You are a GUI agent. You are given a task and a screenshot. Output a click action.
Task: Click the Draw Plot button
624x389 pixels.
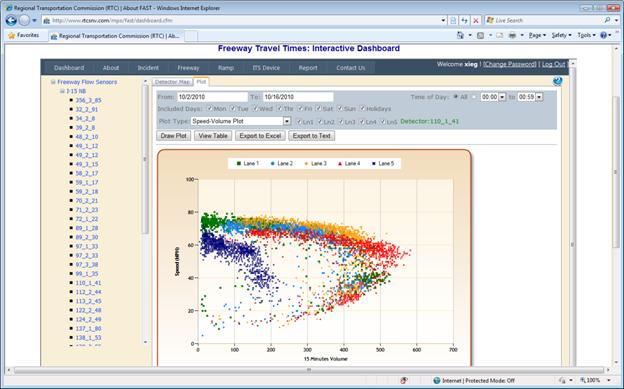(x=174, y=136)
